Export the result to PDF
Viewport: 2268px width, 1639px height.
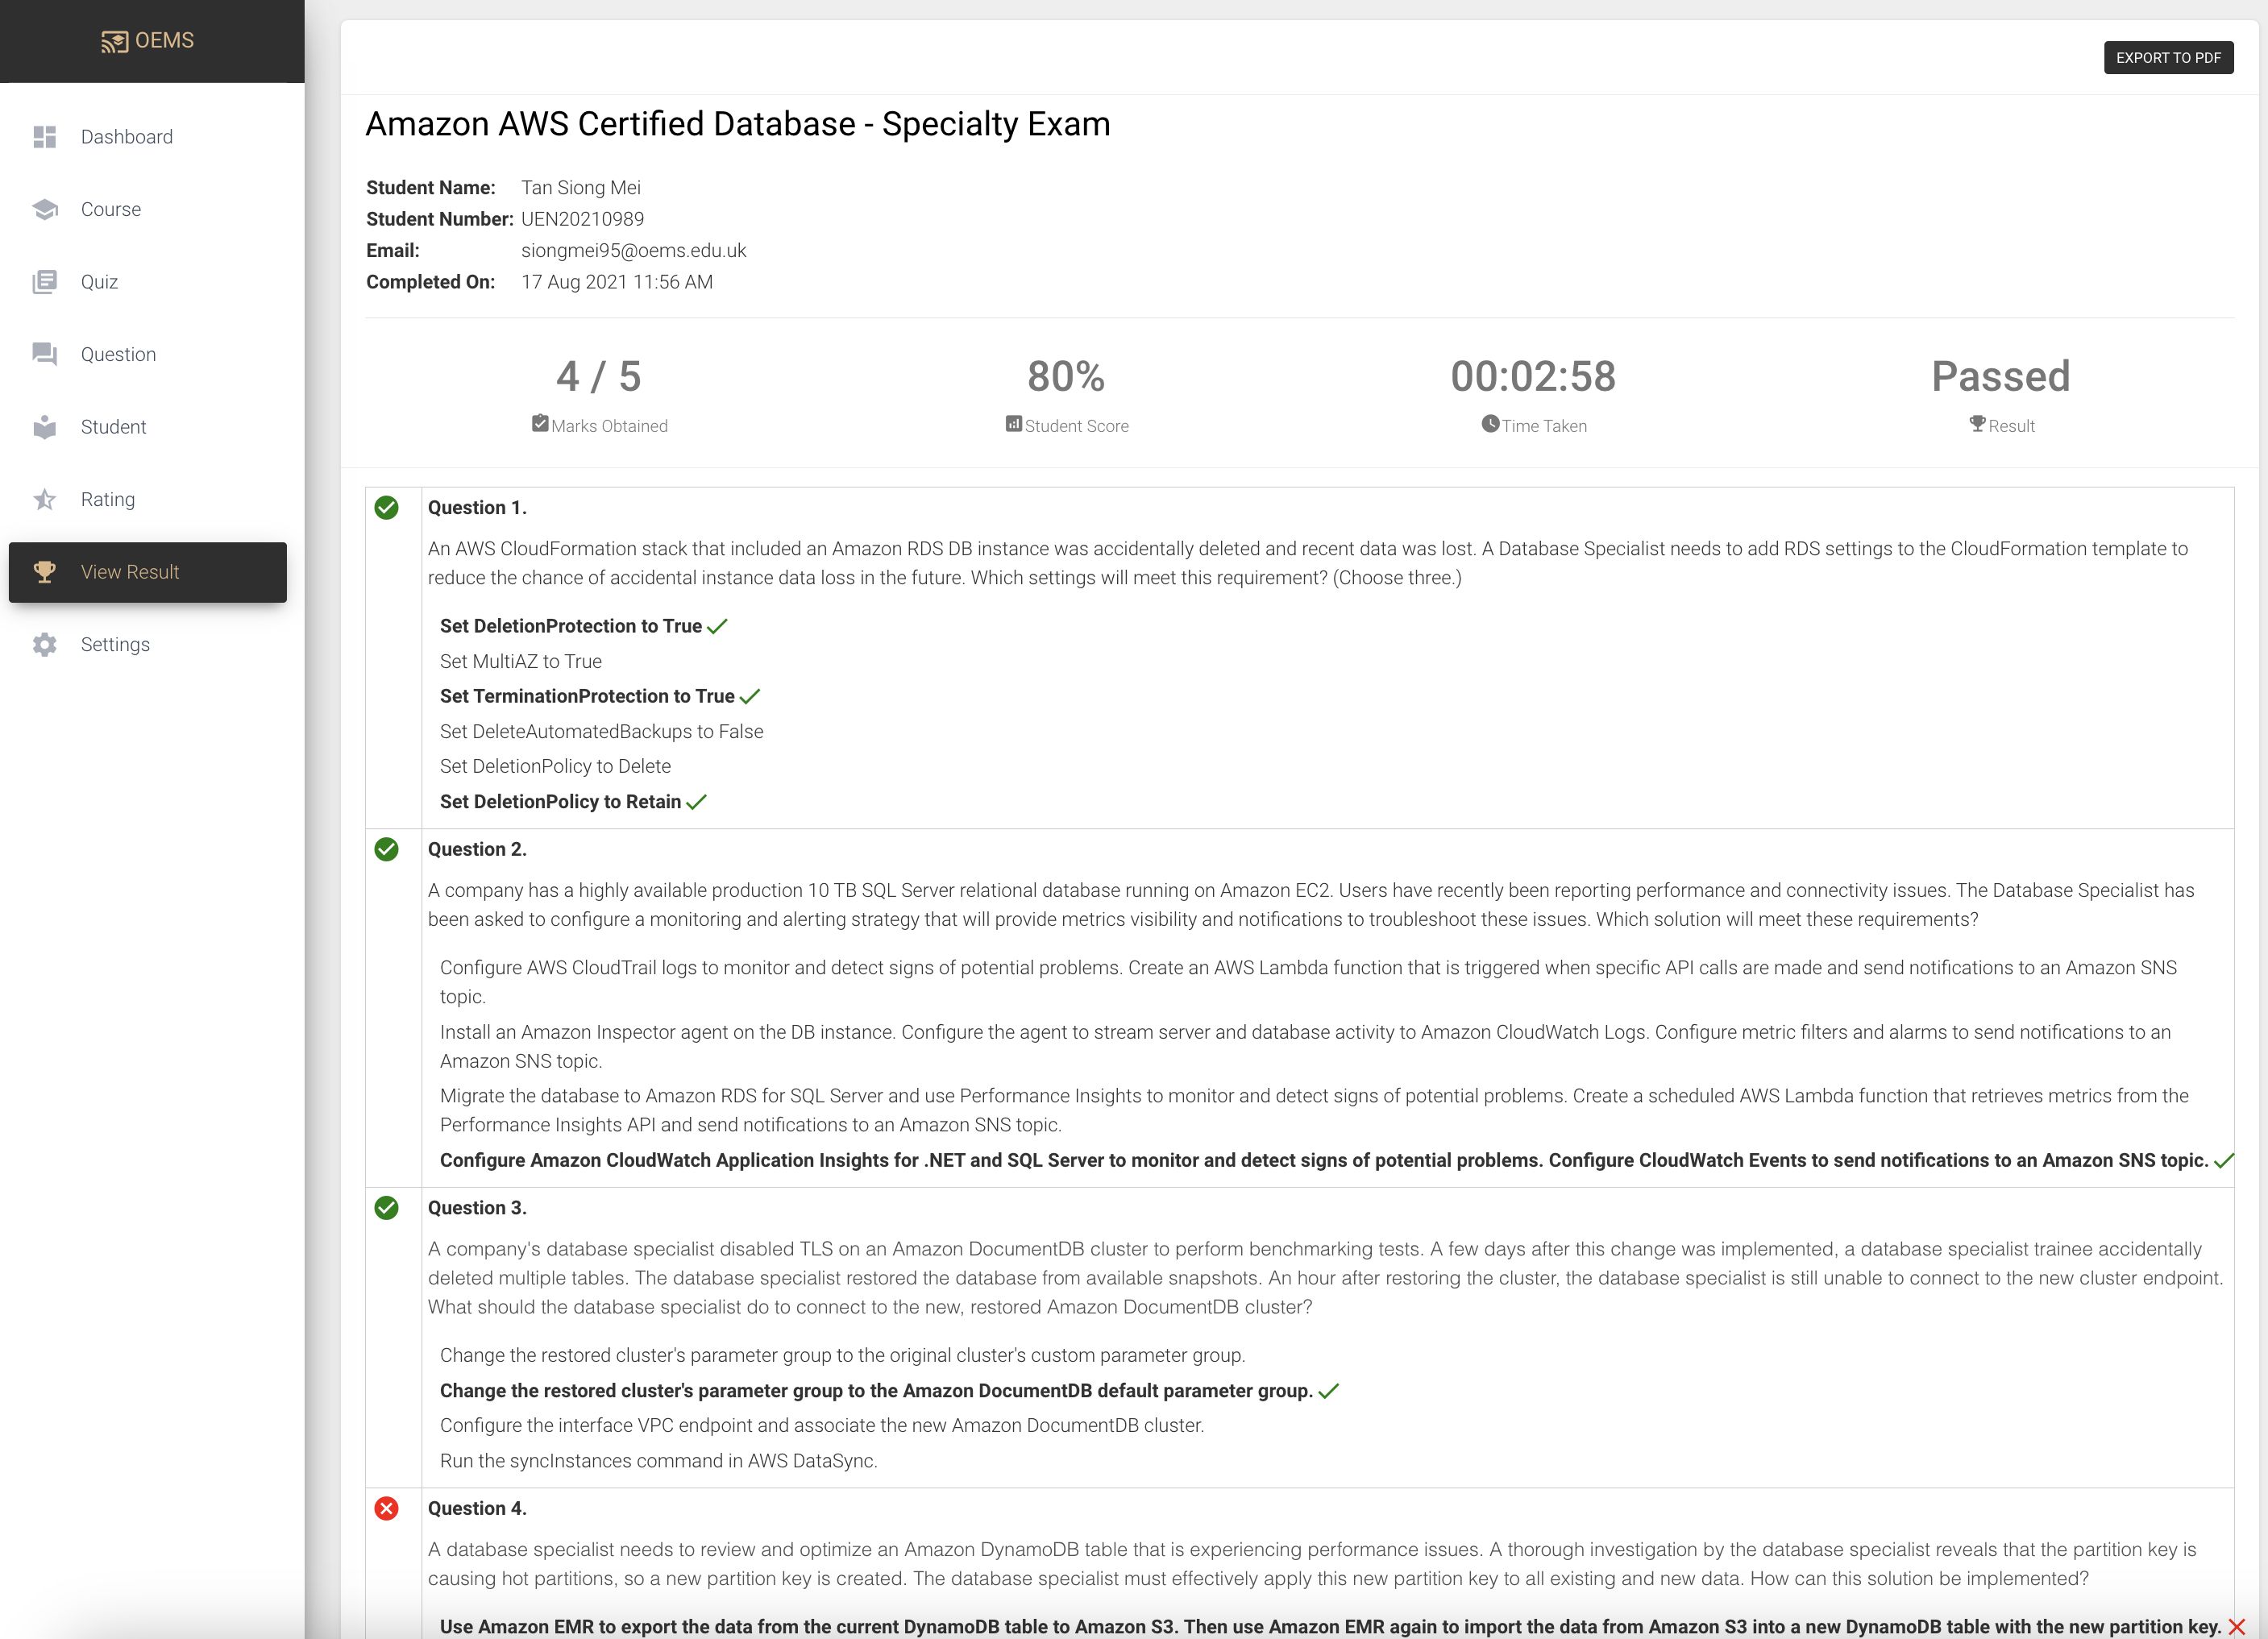pos(2168,57)
